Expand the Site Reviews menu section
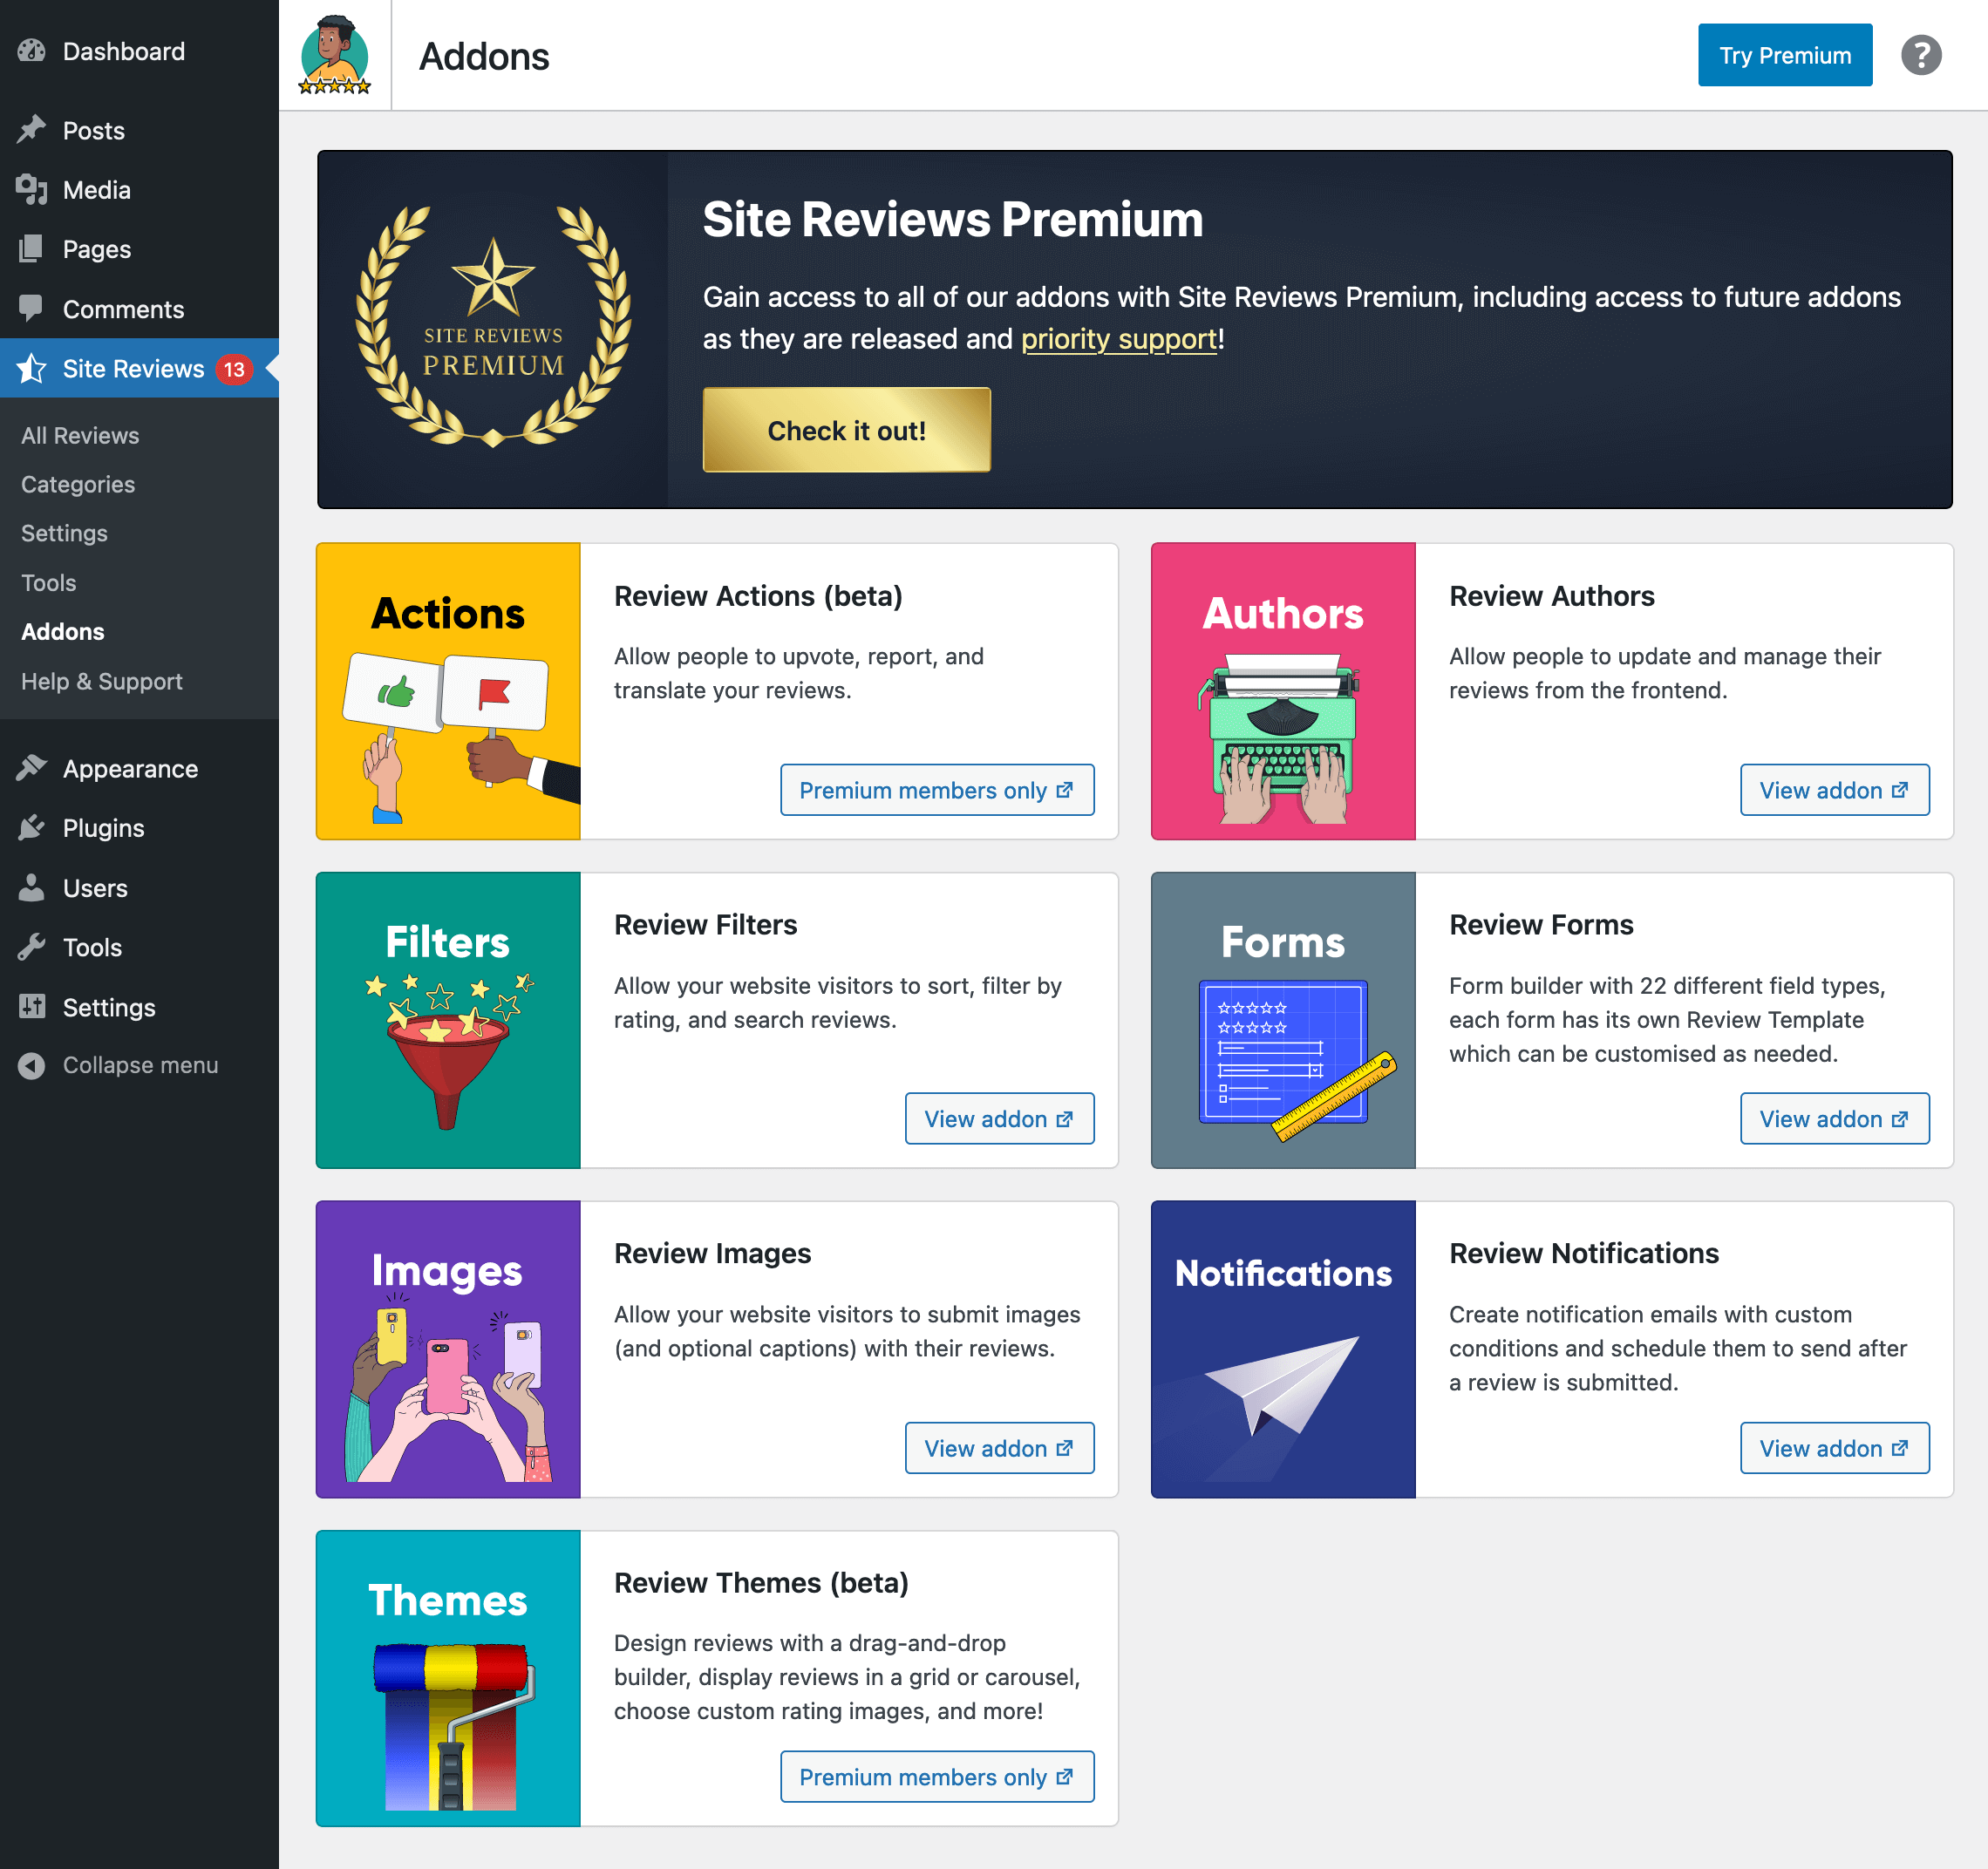This screenshot has height=1869, width=1988. pos(133,367)
